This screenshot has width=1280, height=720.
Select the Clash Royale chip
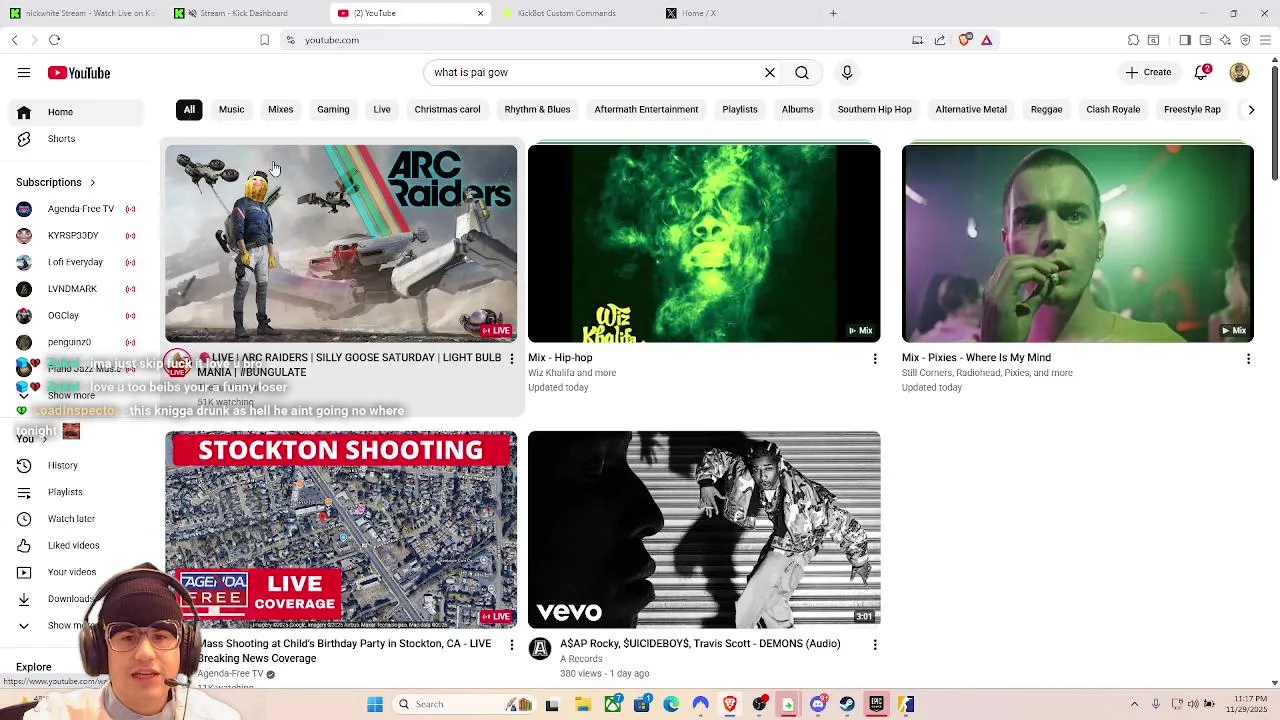pyautogui.click(x=1113, y=110)
